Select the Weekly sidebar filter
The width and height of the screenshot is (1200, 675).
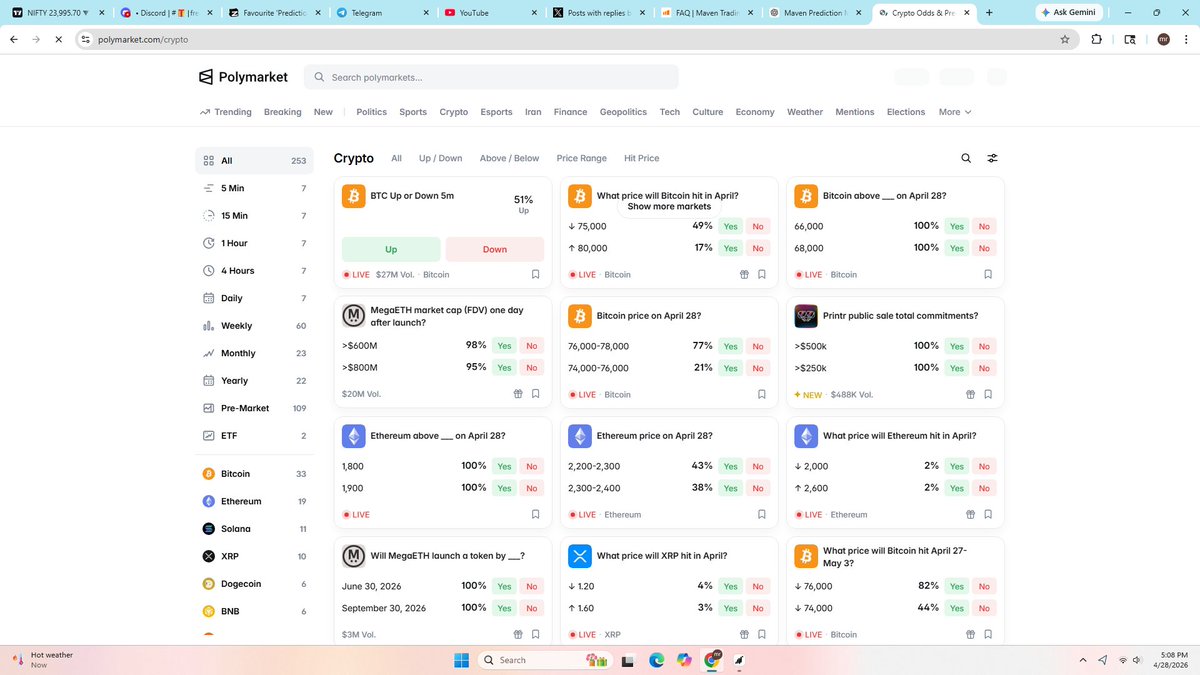pos(254,326)
